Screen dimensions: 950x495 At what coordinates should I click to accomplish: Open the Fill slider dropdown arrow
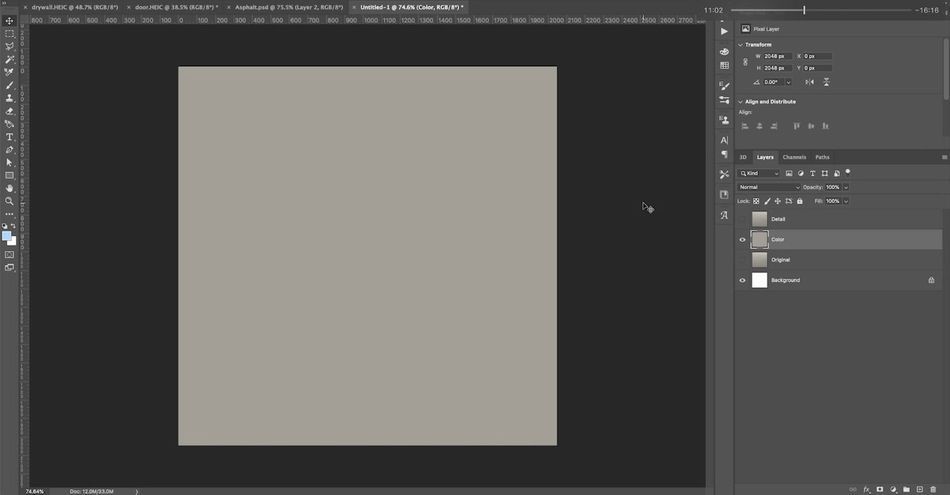pyautogui.click(x=846, y=201)
